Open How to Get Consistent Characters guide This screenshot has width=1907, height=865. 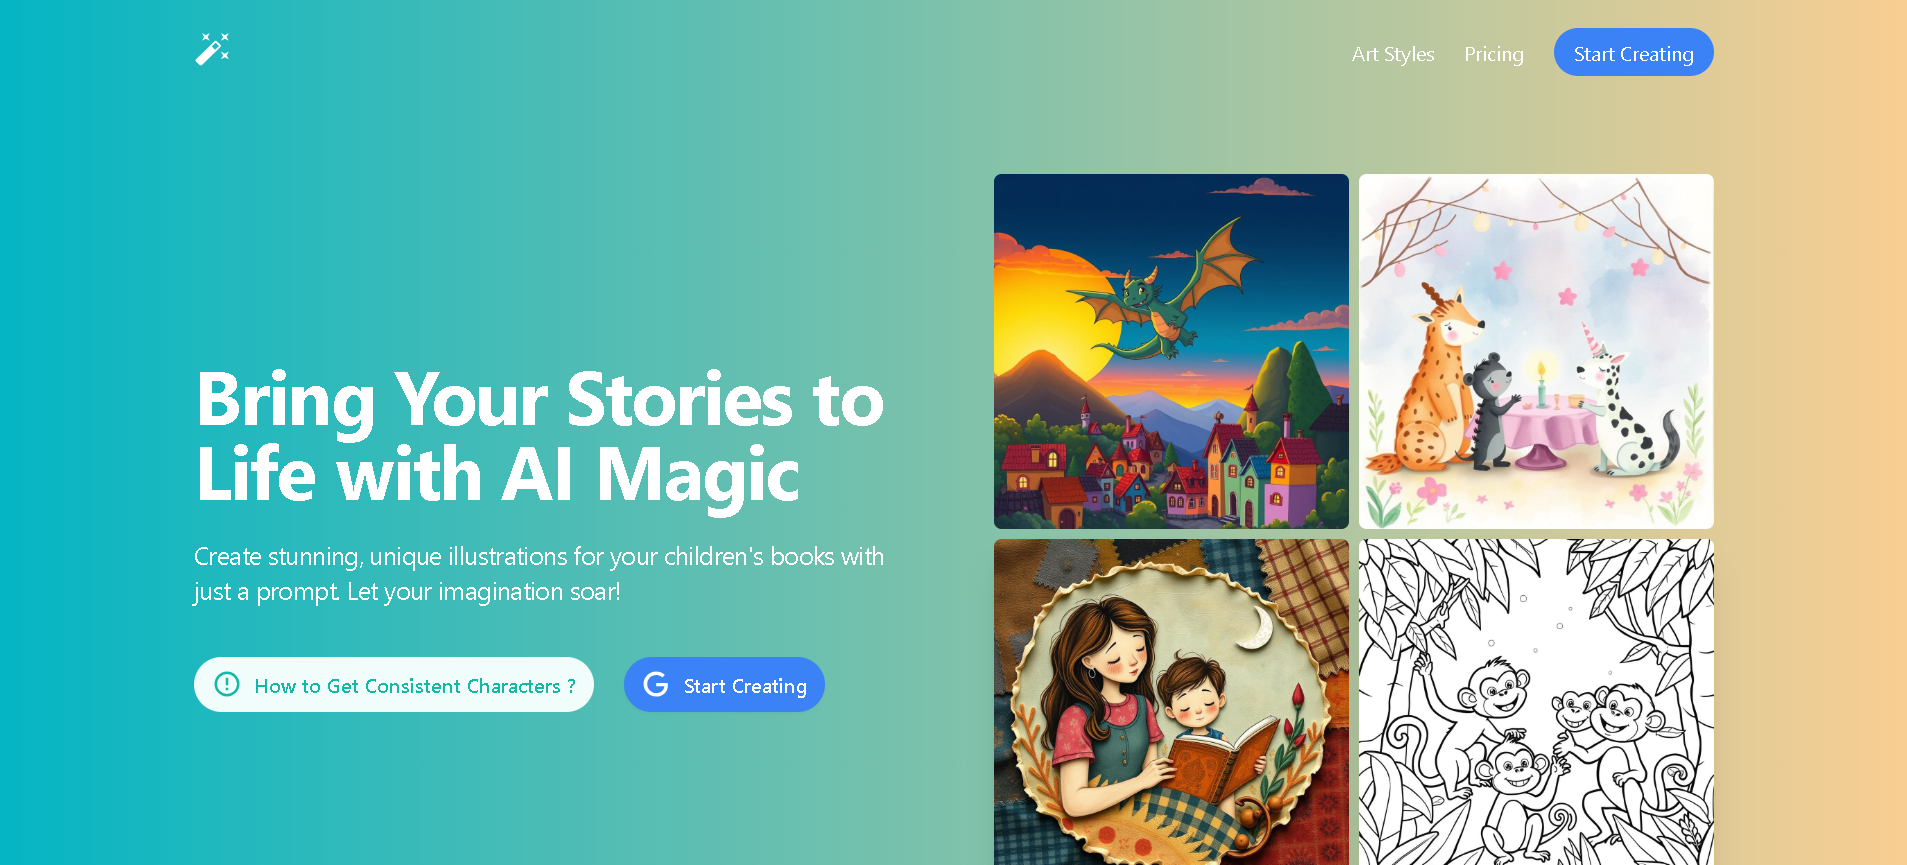pyautogui.click(x=394, y=685)
